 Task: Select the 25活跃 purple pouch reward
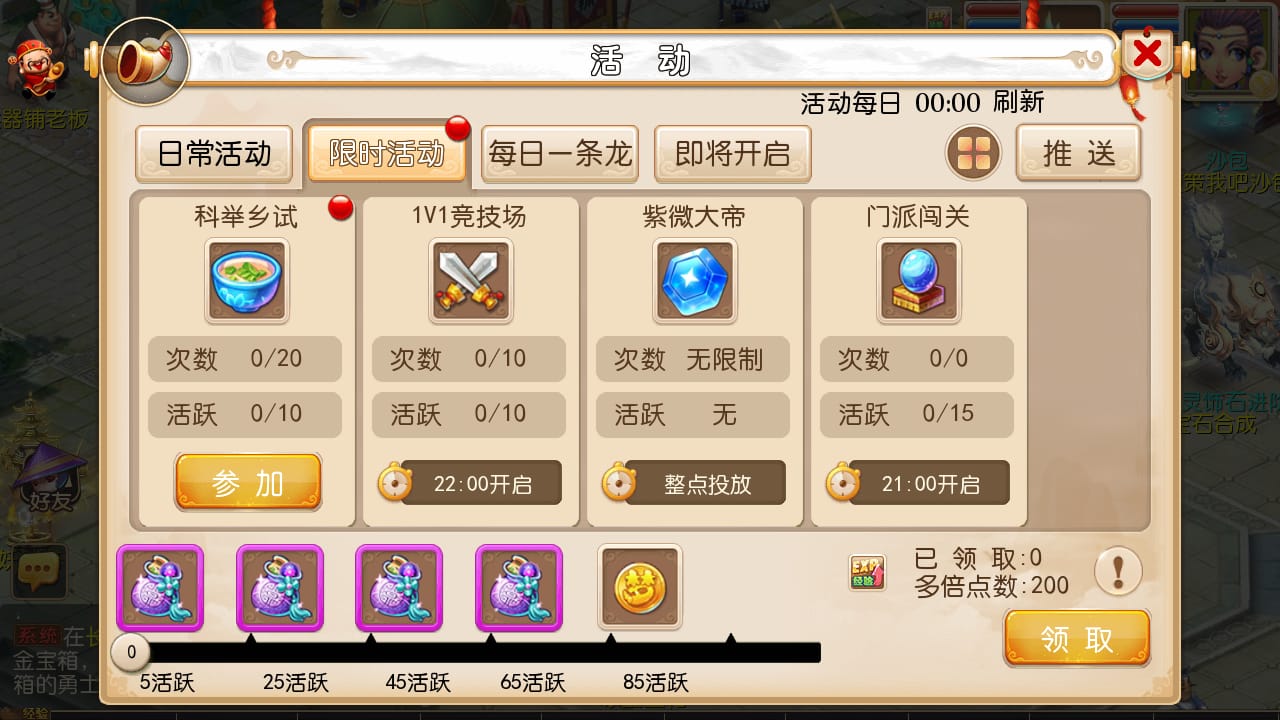pos(280,588)
